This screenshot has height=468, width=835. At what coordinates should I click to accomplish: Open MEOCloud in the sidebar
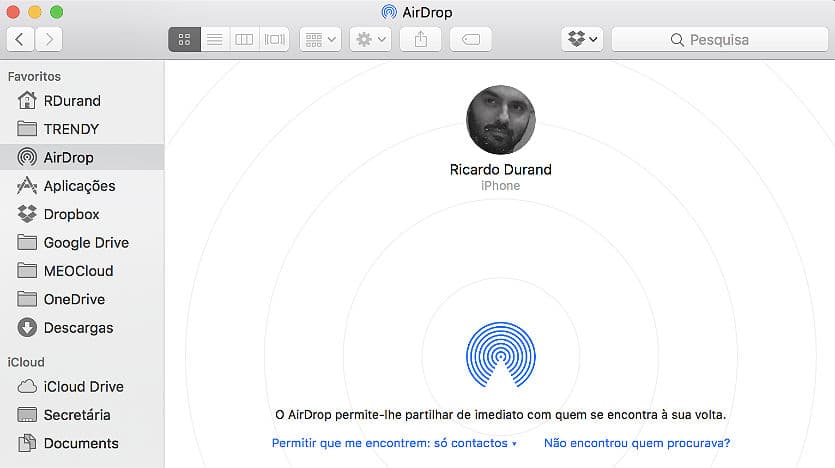82,271
